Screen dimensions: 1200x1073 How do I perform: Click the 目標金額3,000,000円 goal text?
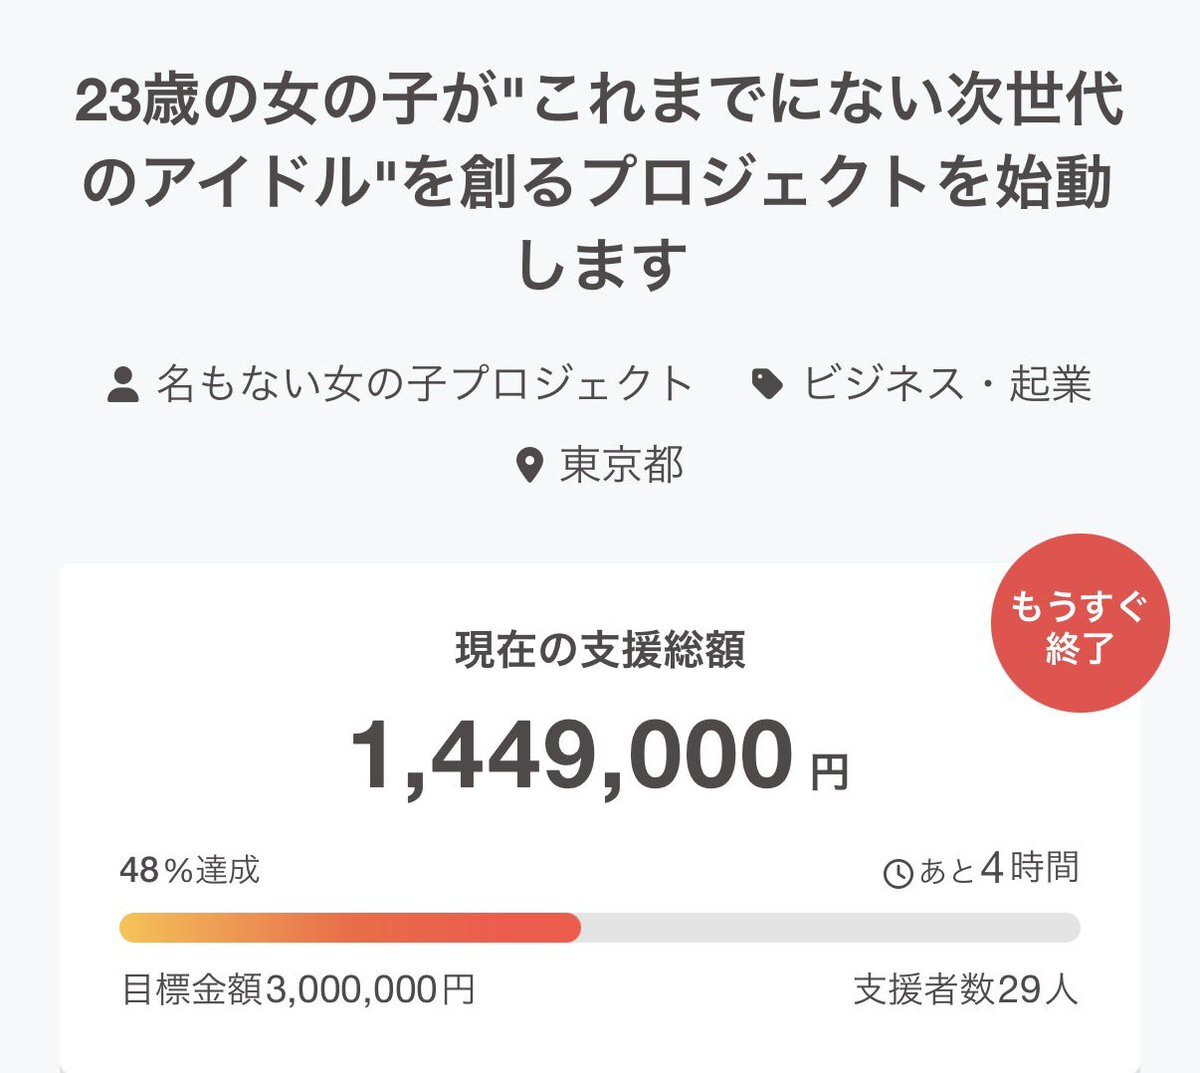(x=298, y=990)
